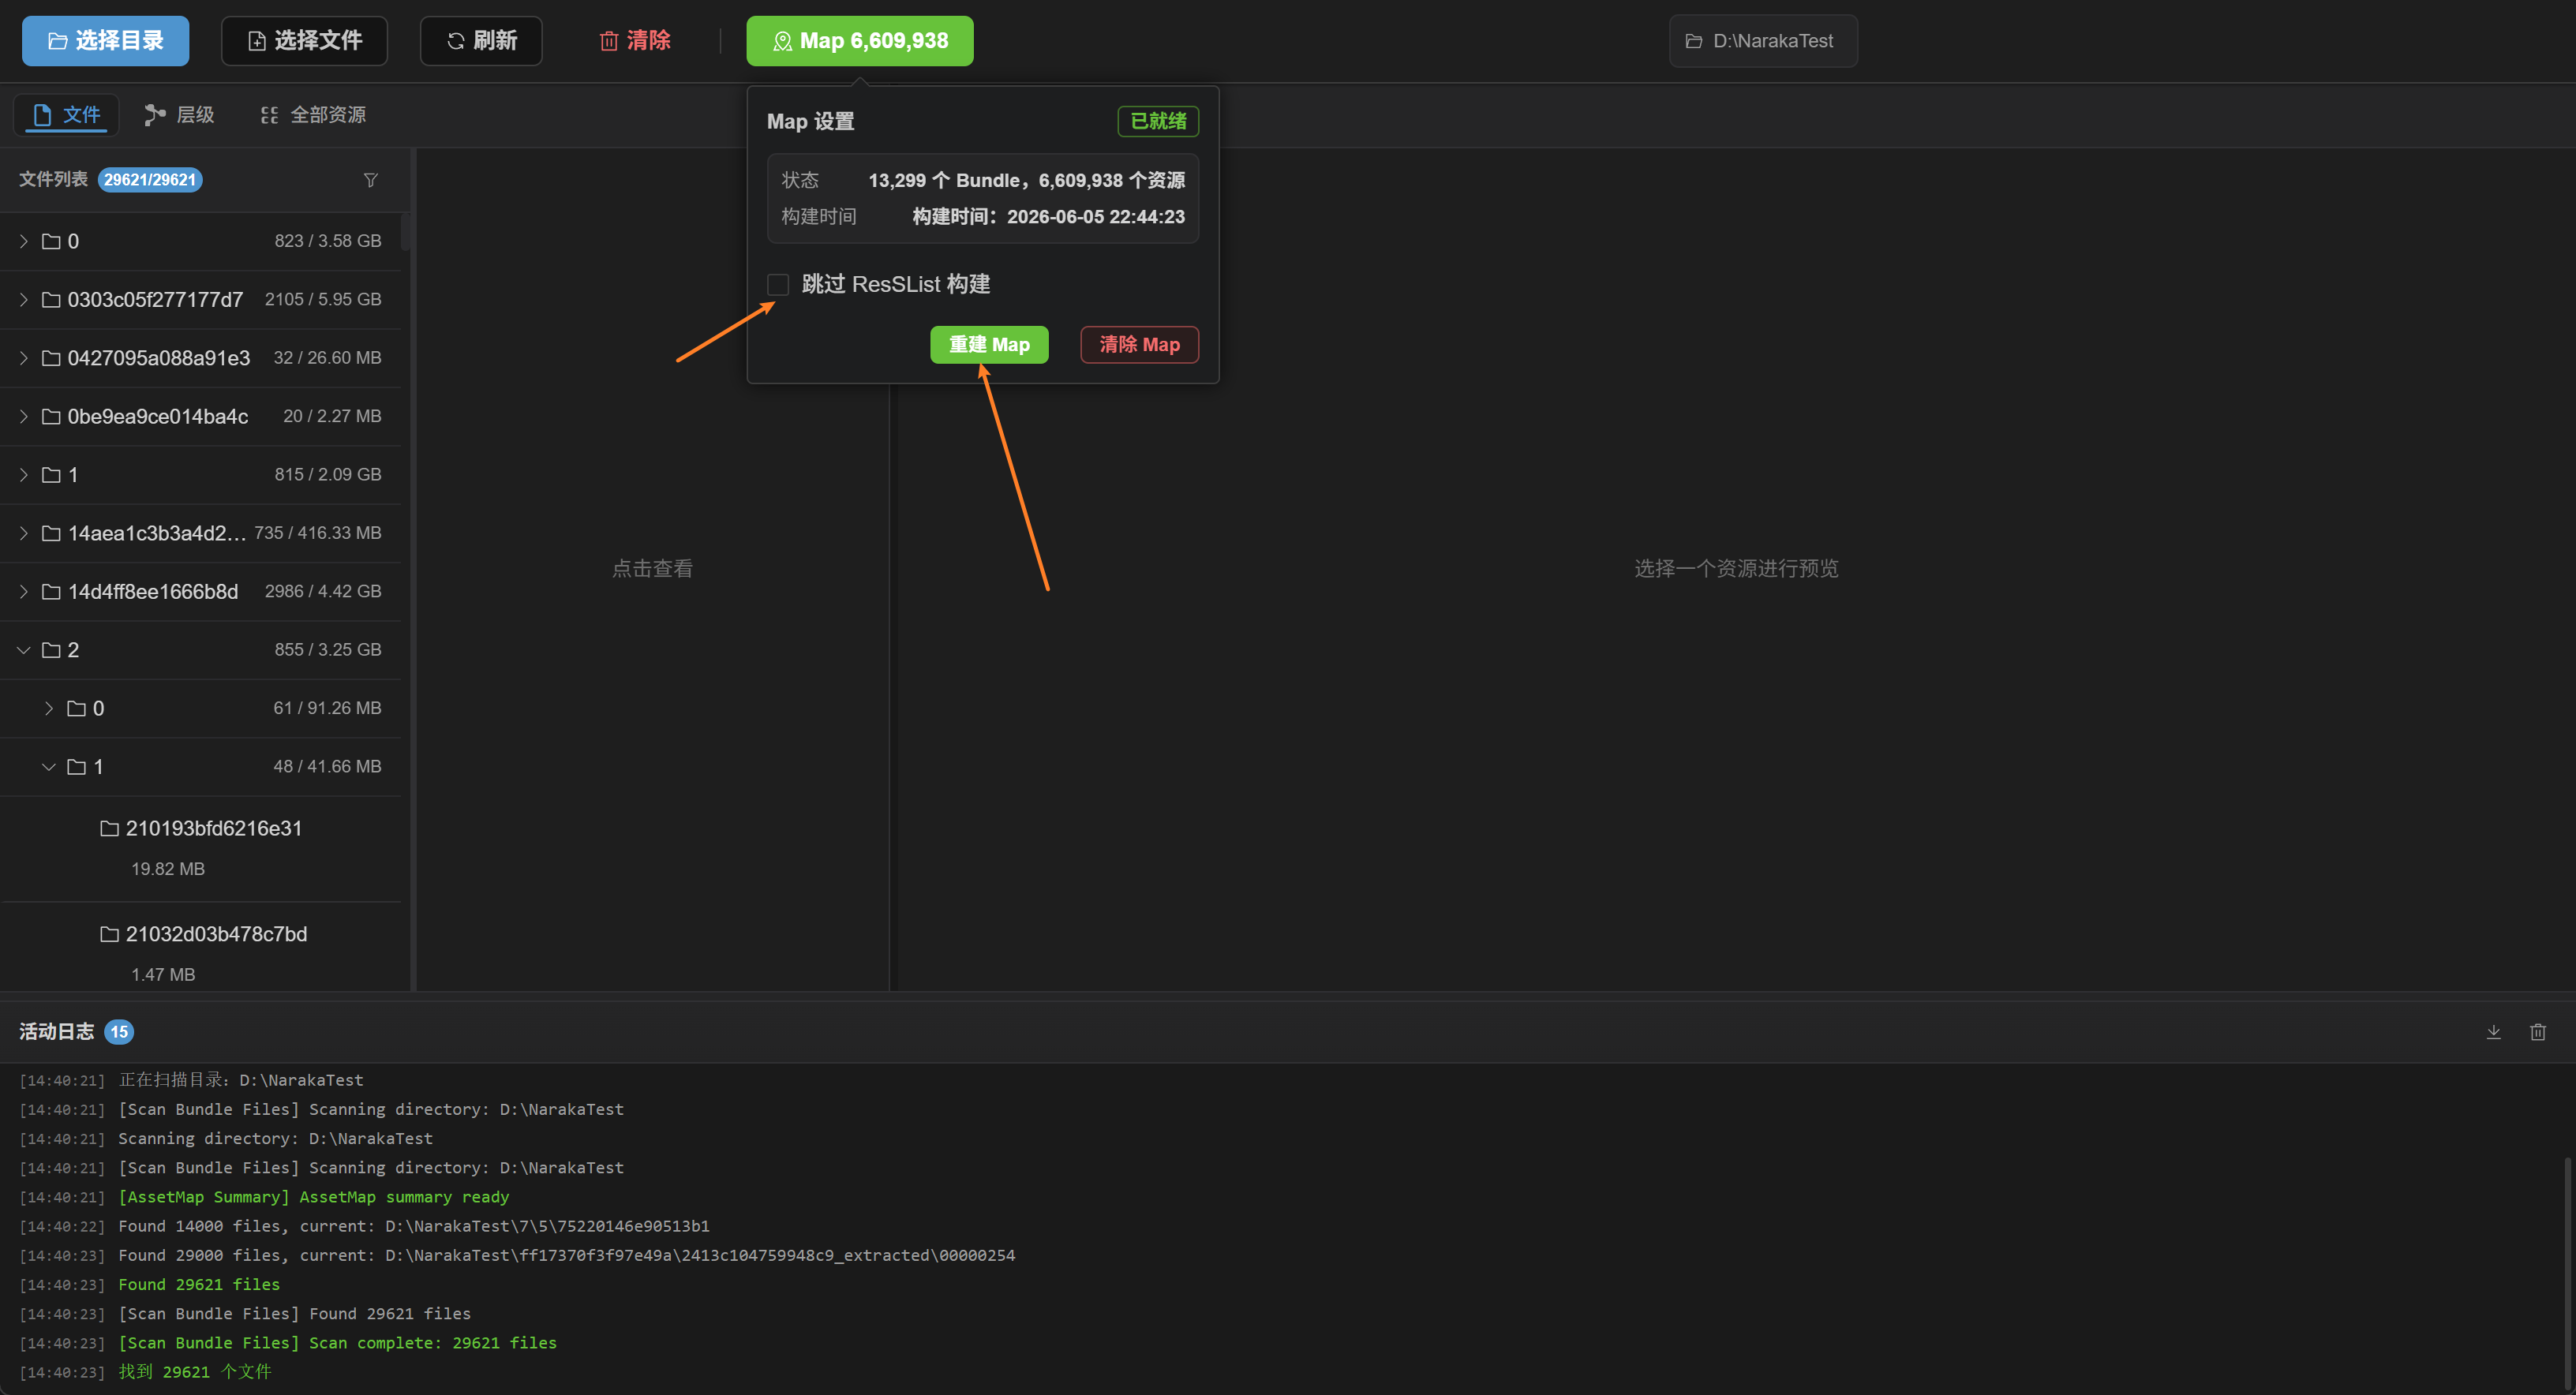Expand folder 14d4ff8ee1666b8d
The height and width of the screenshot is (1395, 2576).
pyautogui.click(x=24, y=592)
